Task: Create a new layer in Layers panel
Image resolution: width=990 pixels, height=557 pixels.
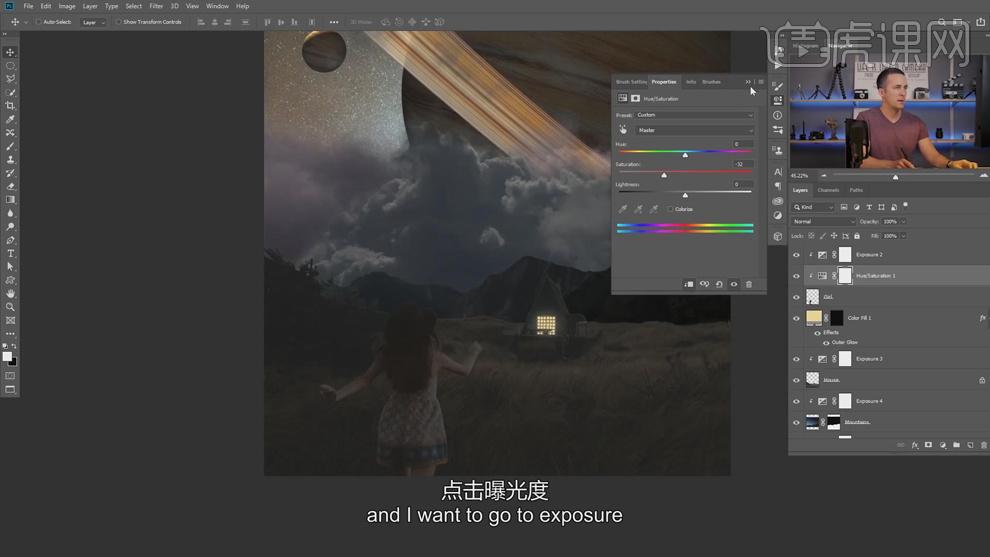Action: click(970, 445)
